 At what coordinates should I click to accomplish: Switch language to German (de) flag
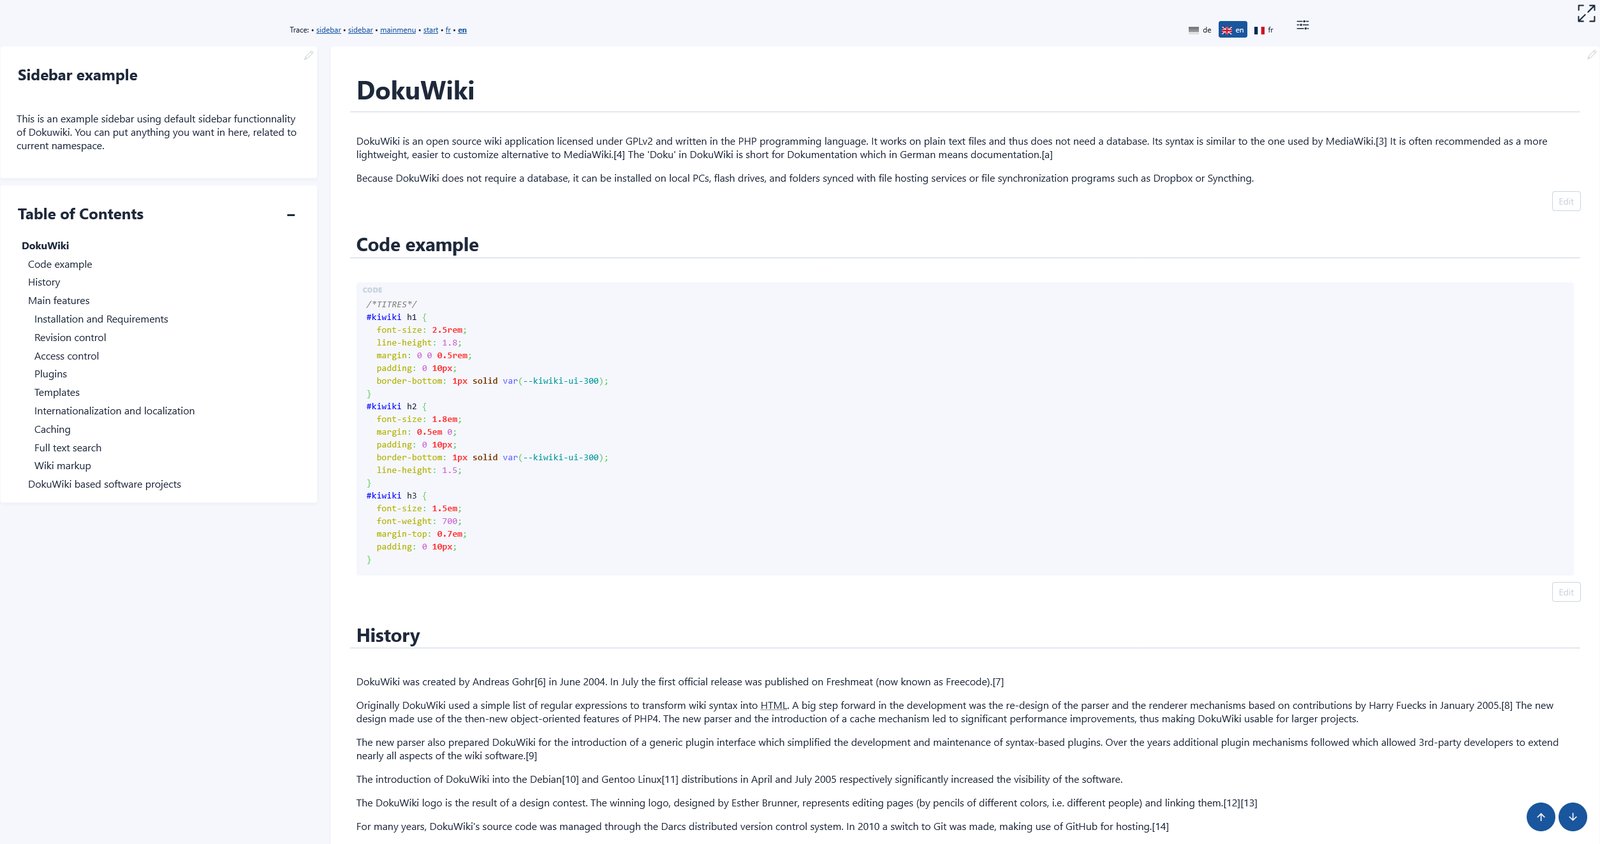1199,30
